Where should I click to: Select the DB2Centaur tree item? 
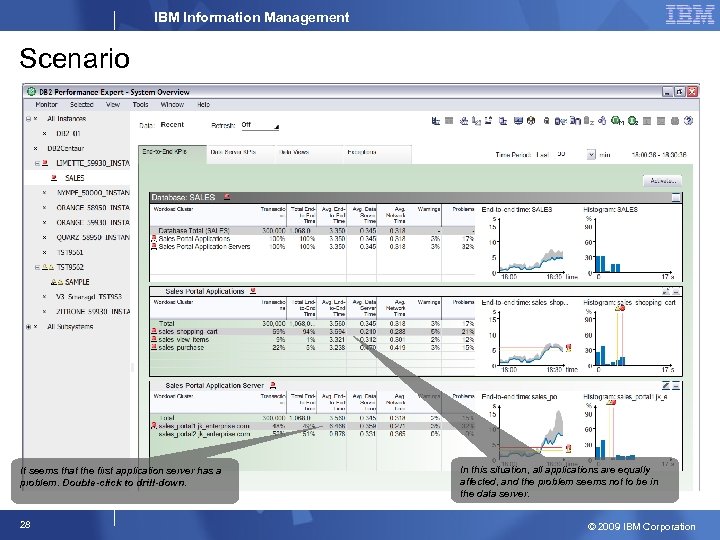(66, 148)
